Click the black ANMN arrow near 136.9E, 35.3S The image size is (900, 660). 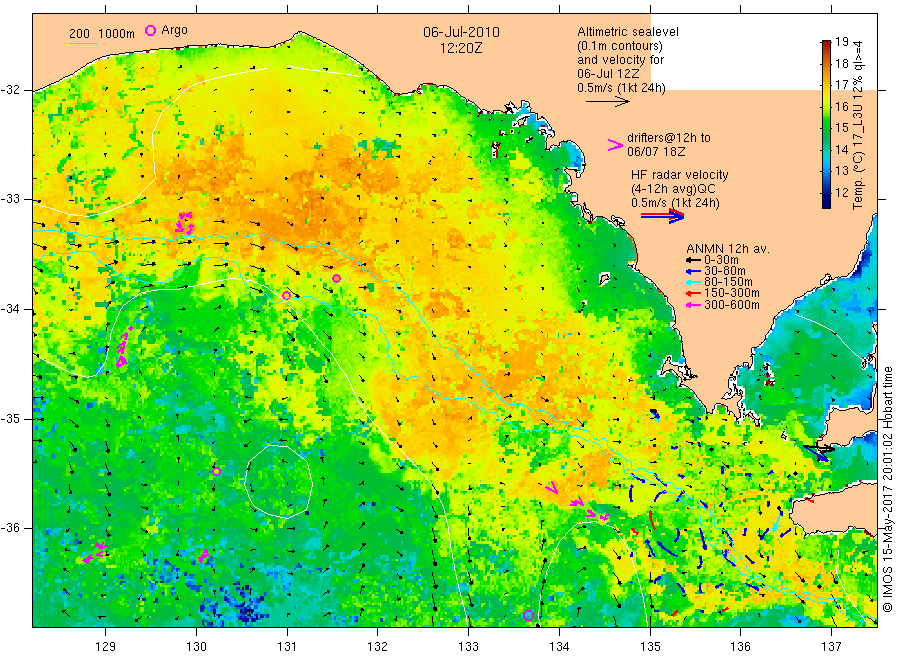(818, 447)
